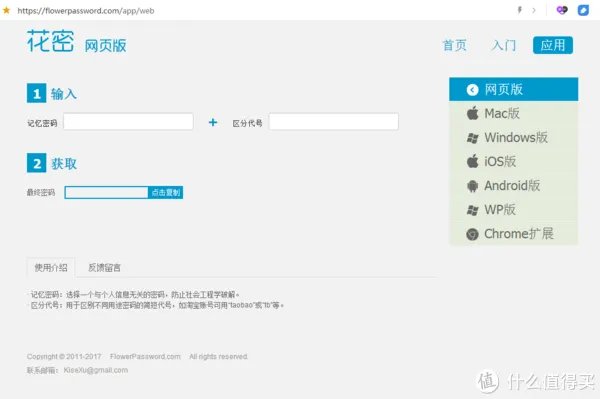Open the 入门 navigation item

point(504,46)
